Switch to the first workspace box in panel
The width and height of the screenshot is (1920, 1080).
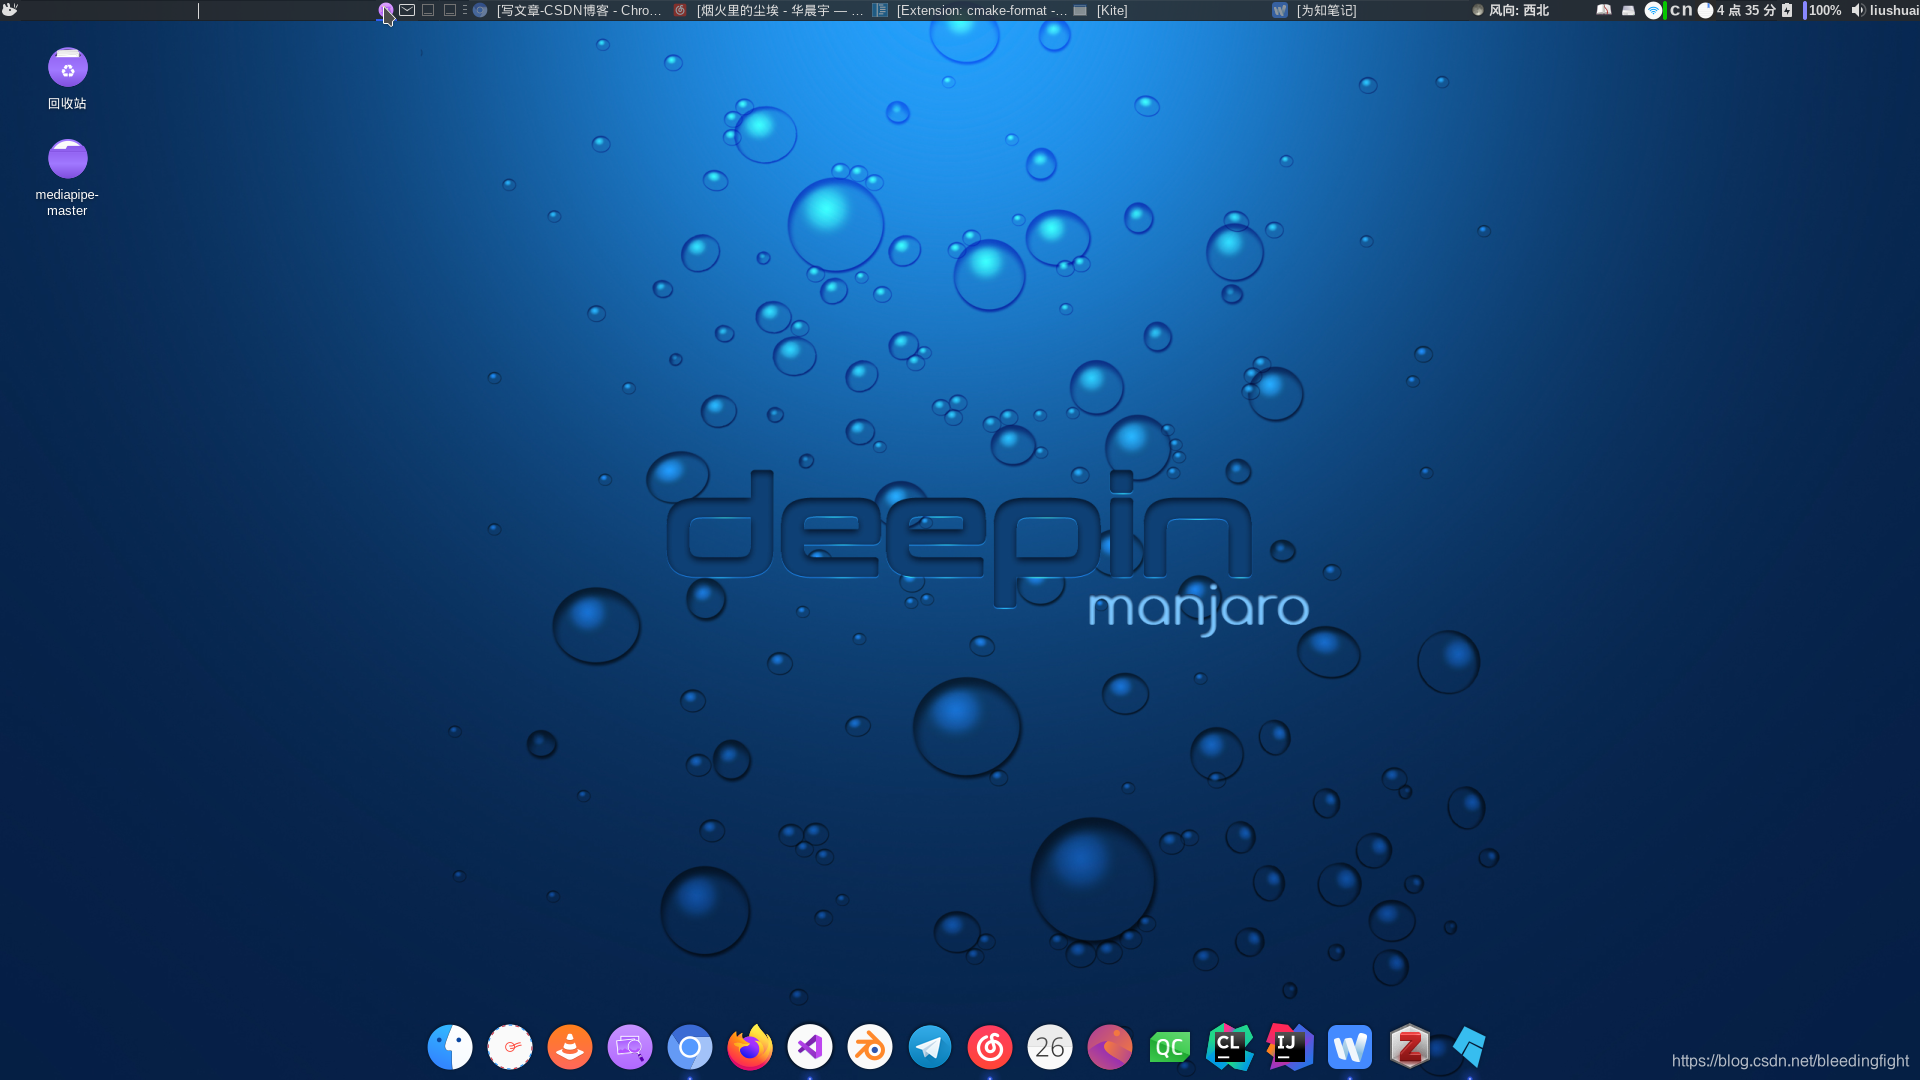428,10
